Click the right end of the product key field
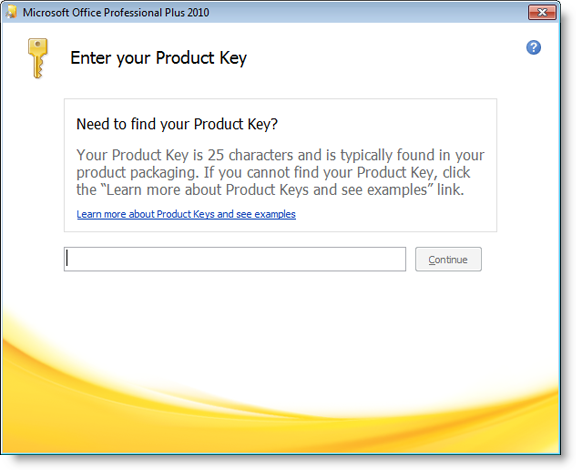This screenshot has width=576, height=470. click(399, 259)
